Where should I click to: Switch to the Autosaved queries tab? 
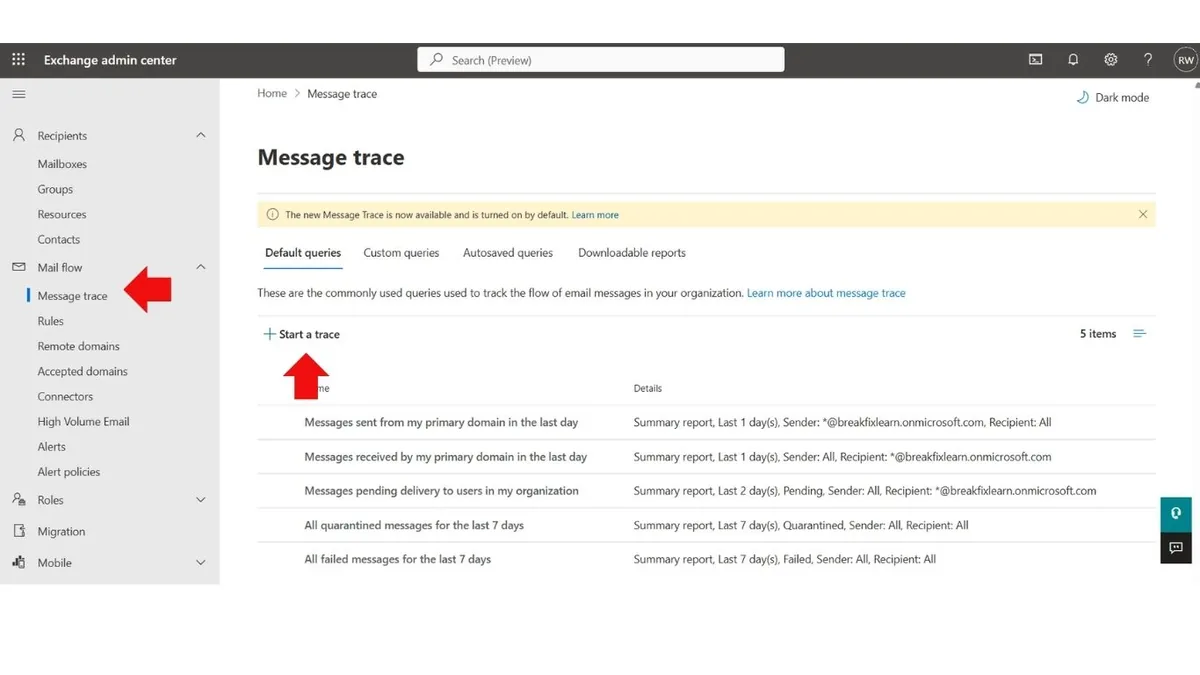[508, 253]
